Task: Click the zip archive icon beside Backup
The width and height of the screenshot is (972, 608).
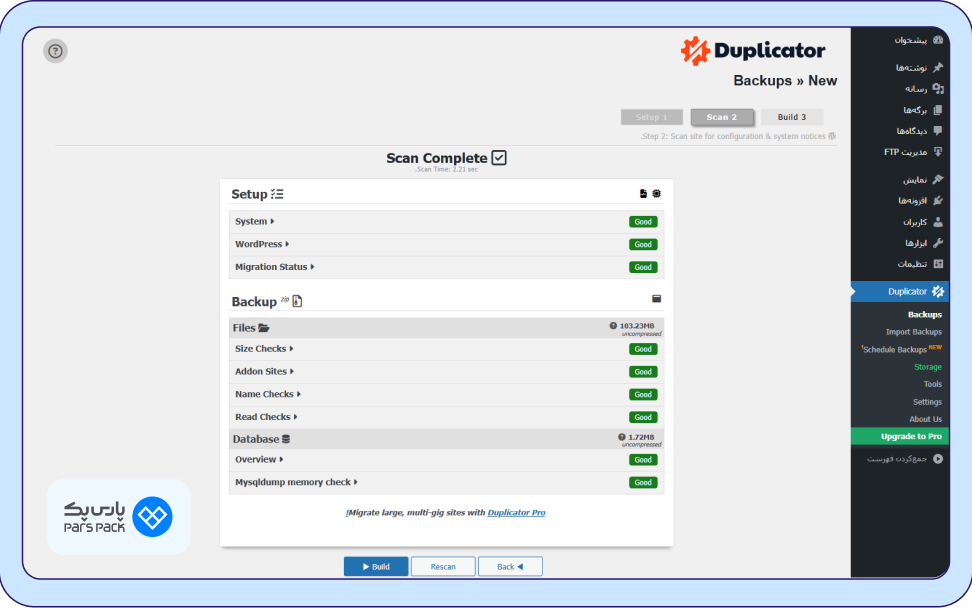Action: coord(297,301)
